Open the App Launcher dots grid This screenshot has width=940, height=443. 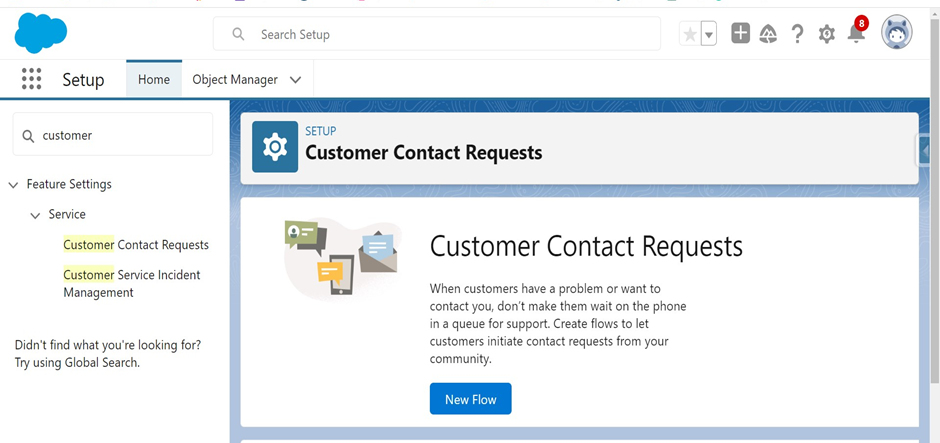click(x=31, y=79)
